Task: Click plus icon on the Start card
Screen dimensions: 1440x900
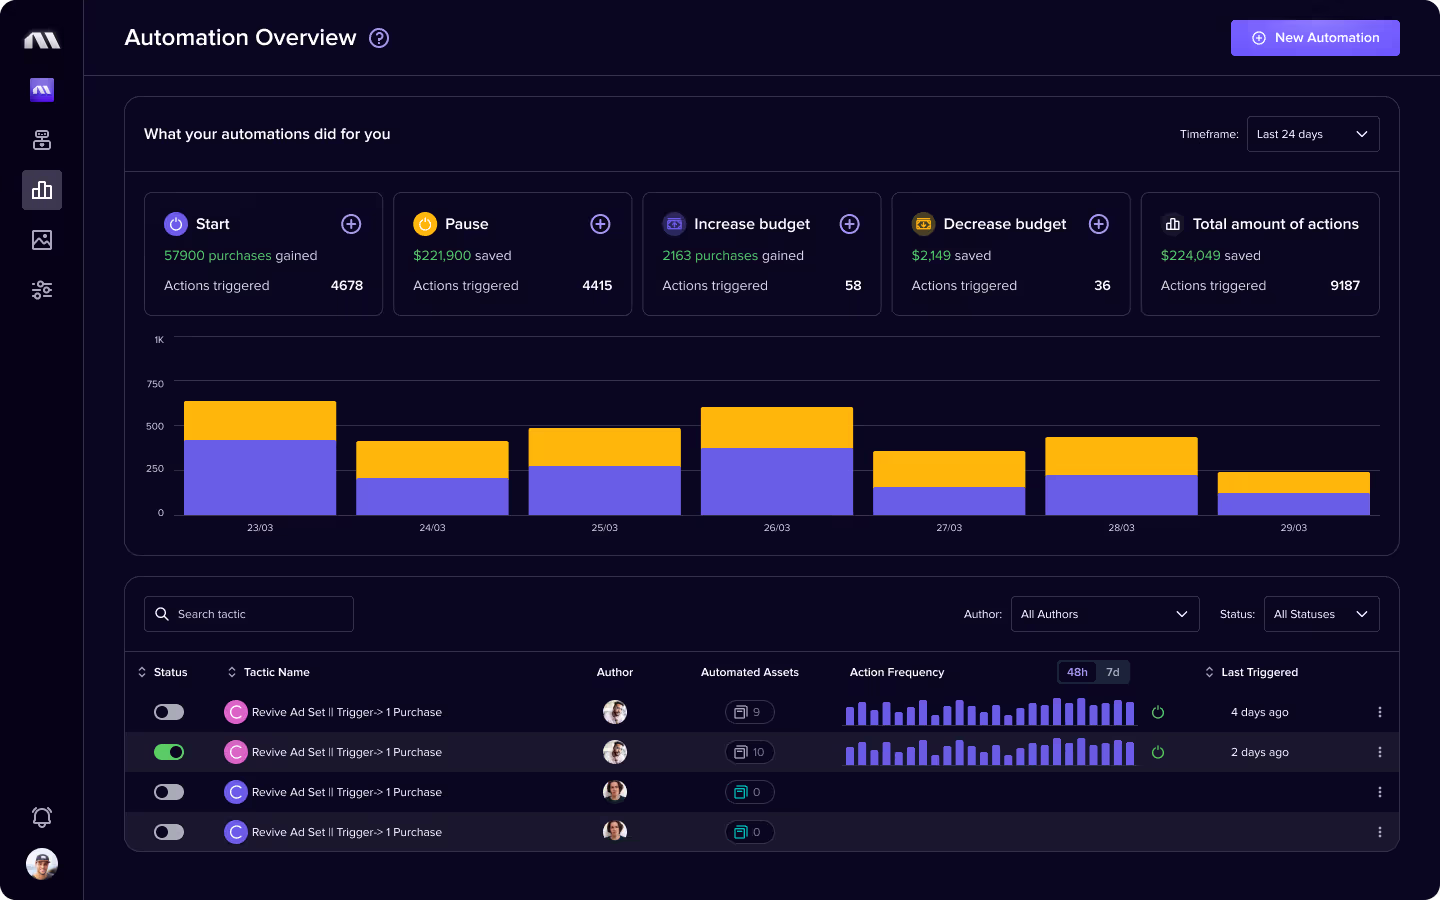Action: pyautogui.click(x=351, y=224)
